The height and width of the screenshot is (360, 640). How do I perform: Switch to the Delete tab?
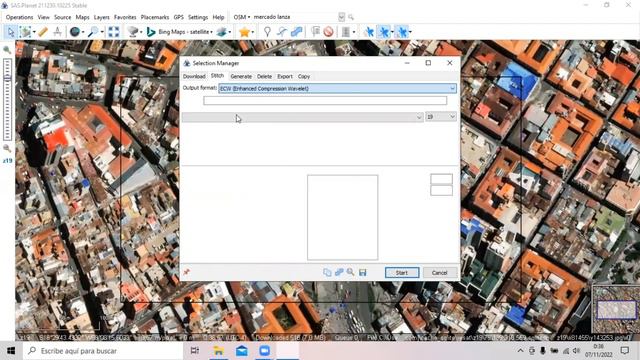[264, 76]
